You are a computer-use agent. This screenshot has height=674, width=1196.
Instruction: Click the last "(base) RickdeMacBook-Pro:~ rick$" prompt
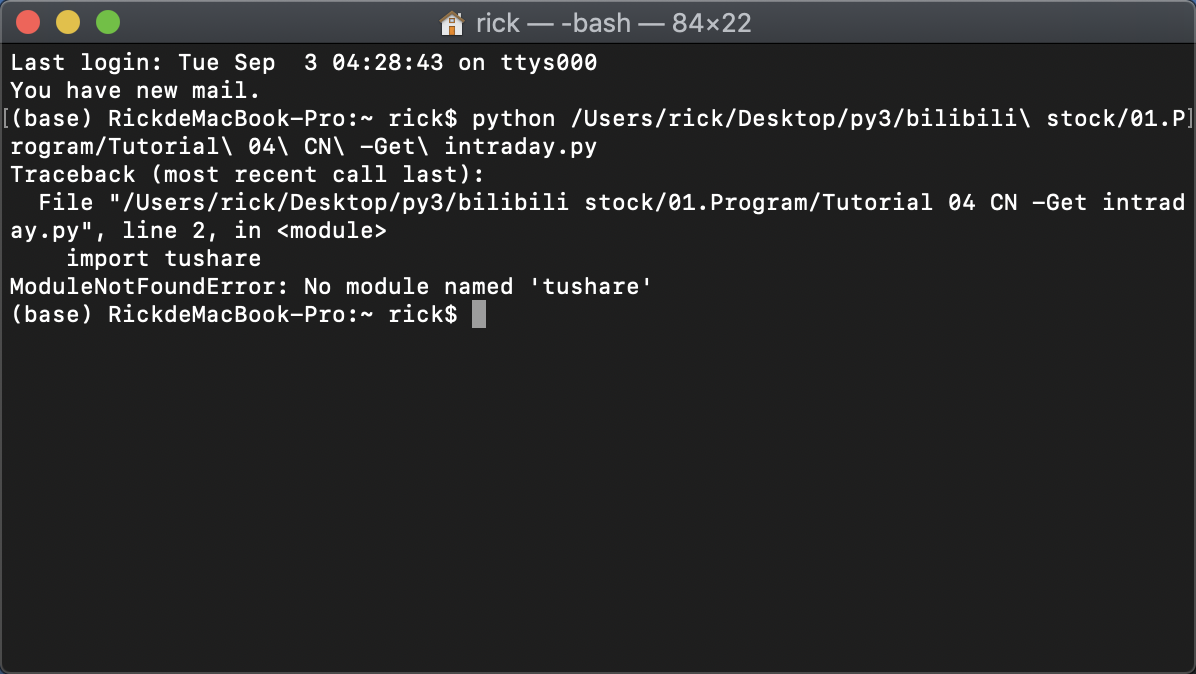[x=233, y=314]
